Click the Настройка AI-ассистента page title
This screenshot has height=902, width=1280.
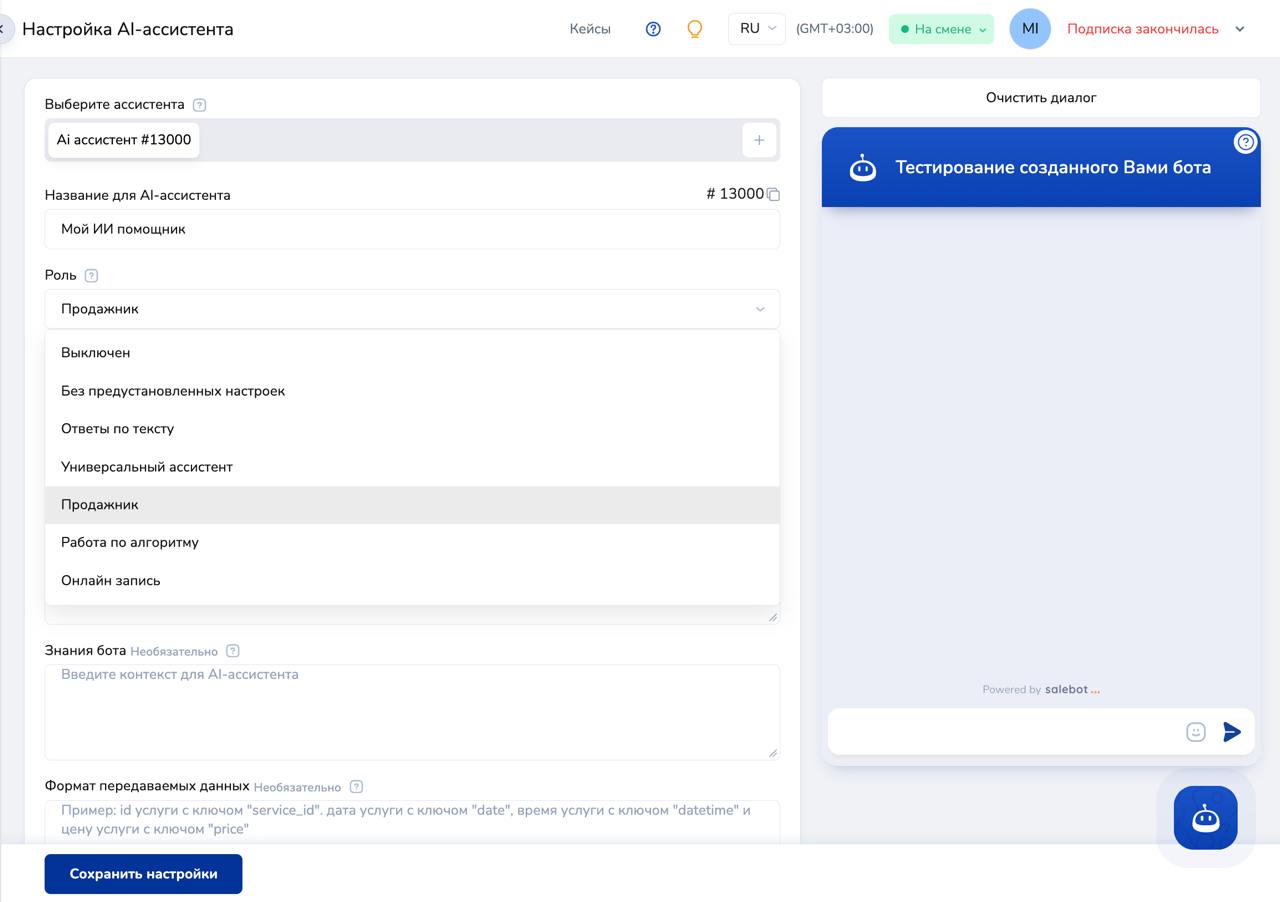(x=128, y=29)
